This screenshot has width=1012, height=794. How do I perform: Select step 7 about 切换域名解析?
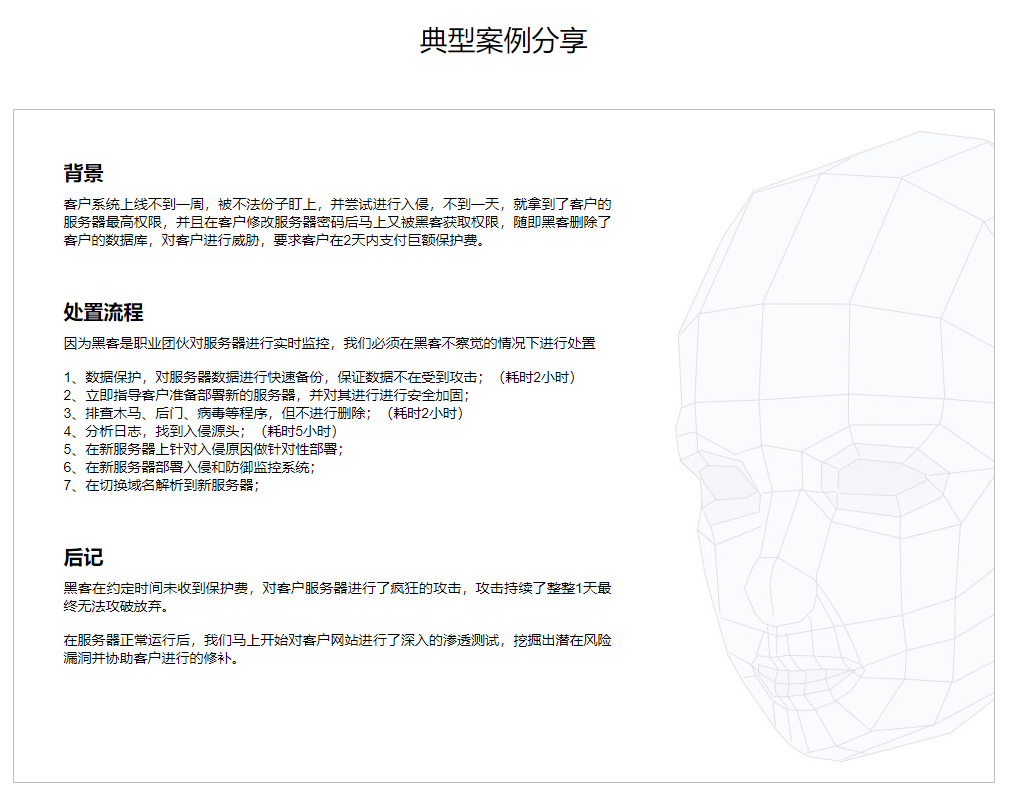[161, 485]
